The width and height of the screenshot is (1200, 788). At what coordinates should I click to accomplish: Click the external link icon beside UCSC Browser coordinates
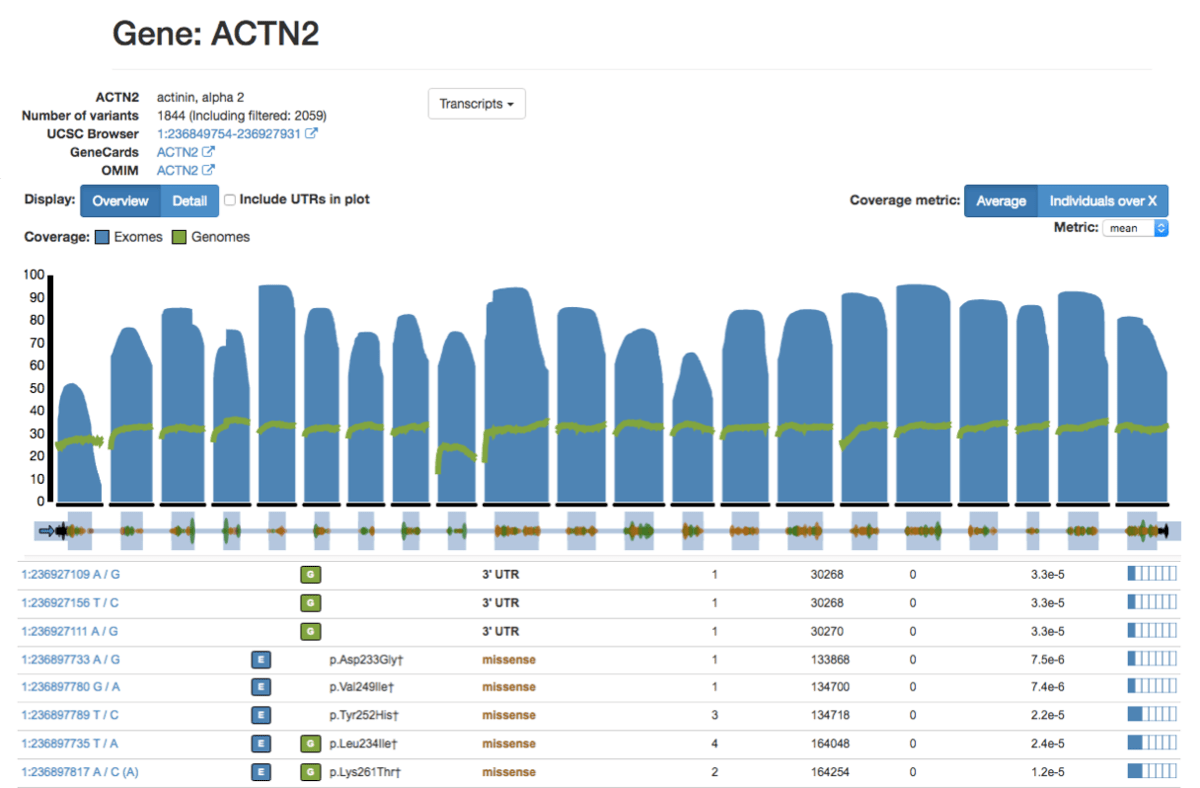(312, 134)
